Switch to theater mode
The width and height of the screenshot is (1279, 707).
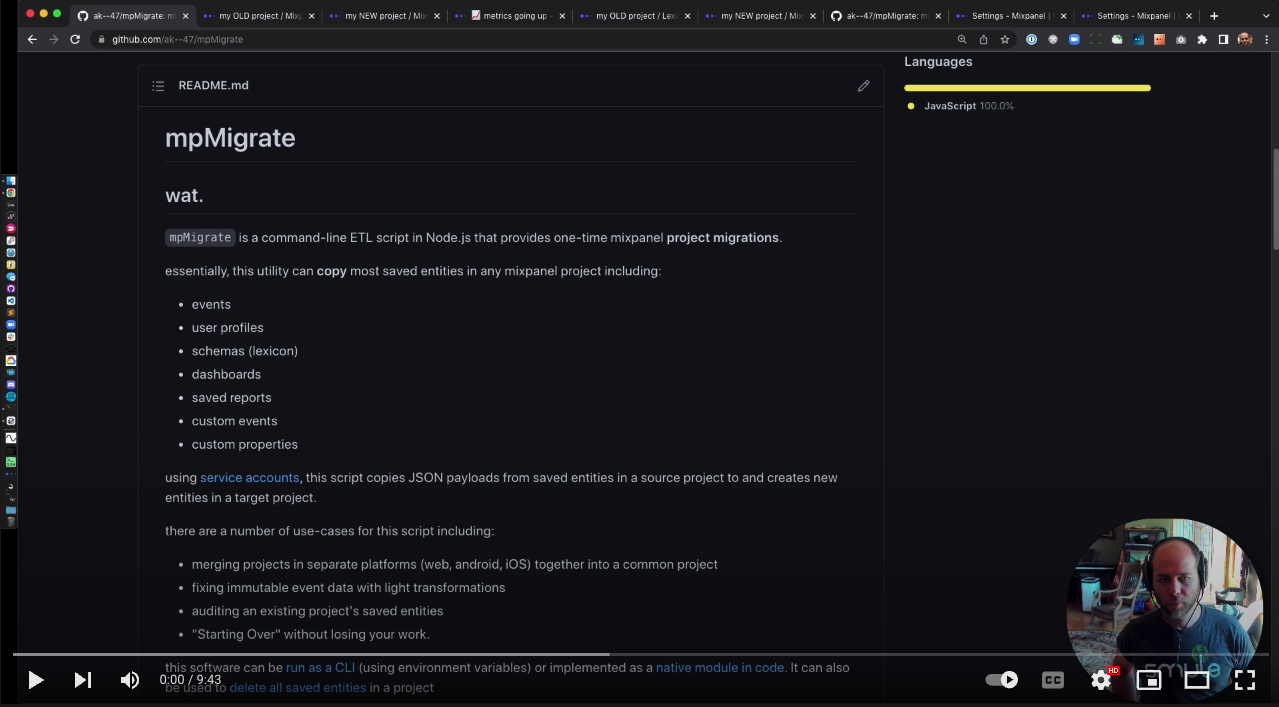click(x=1197, y=680)
